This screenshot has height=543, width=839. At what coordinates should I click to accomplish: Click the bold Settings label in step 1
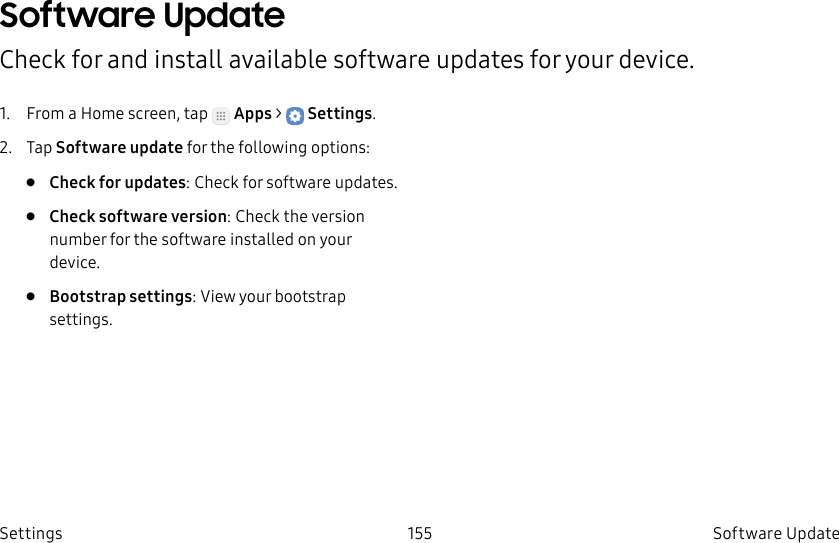(x=340, y=113)
